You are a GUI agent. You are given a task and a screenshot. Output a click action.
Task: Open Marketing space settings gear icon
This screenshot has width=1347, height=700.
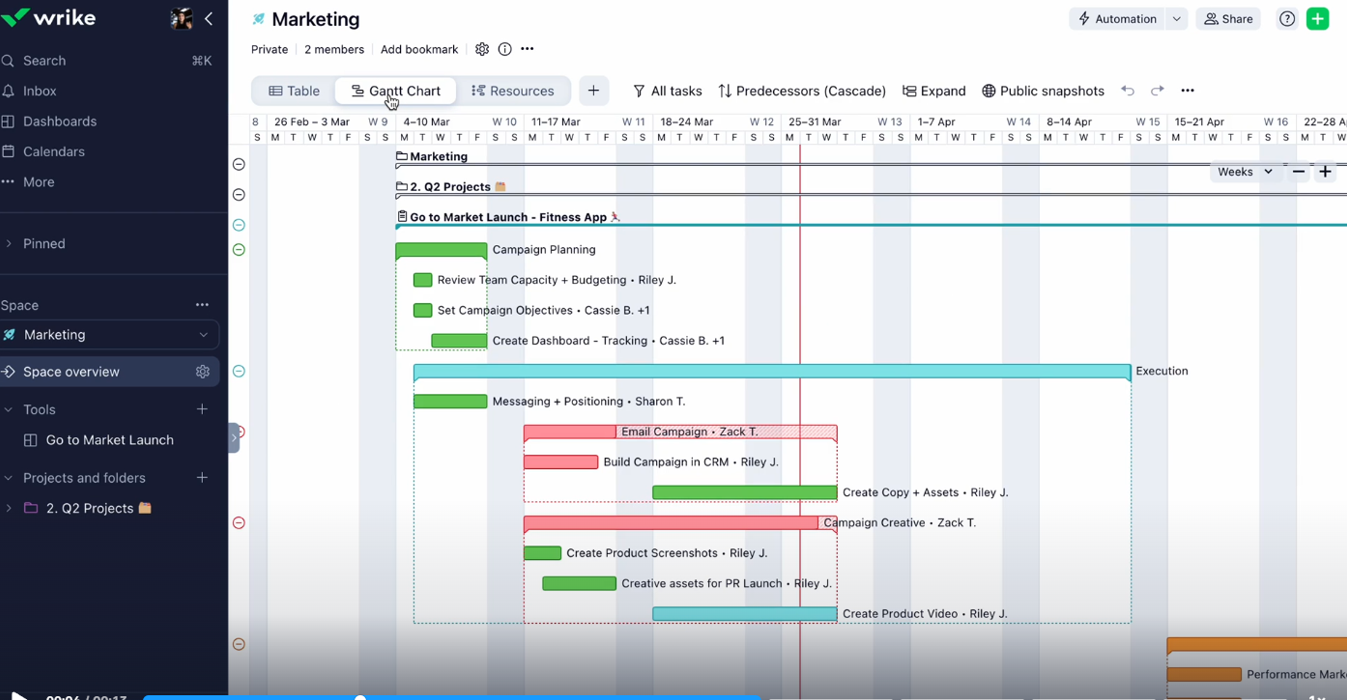(x=482, y=49)
